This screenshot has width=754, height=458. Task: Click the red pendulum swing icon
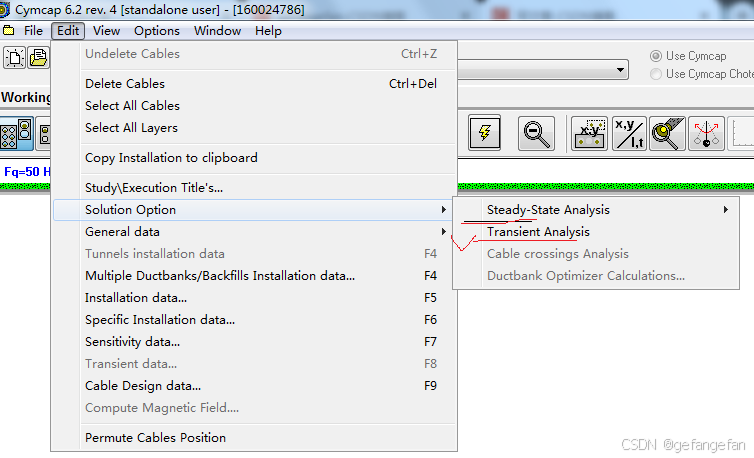706,133
